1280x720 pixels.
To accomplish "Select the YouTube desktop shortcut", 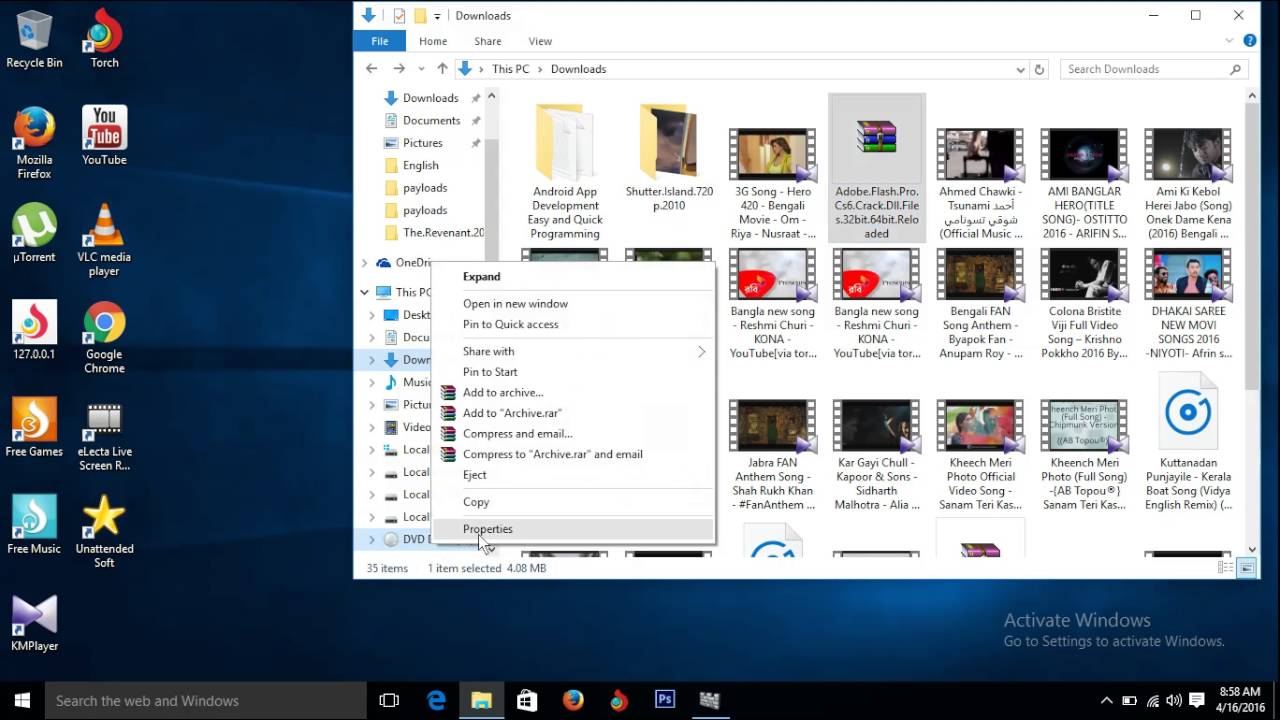I will [x=104, y=136].
